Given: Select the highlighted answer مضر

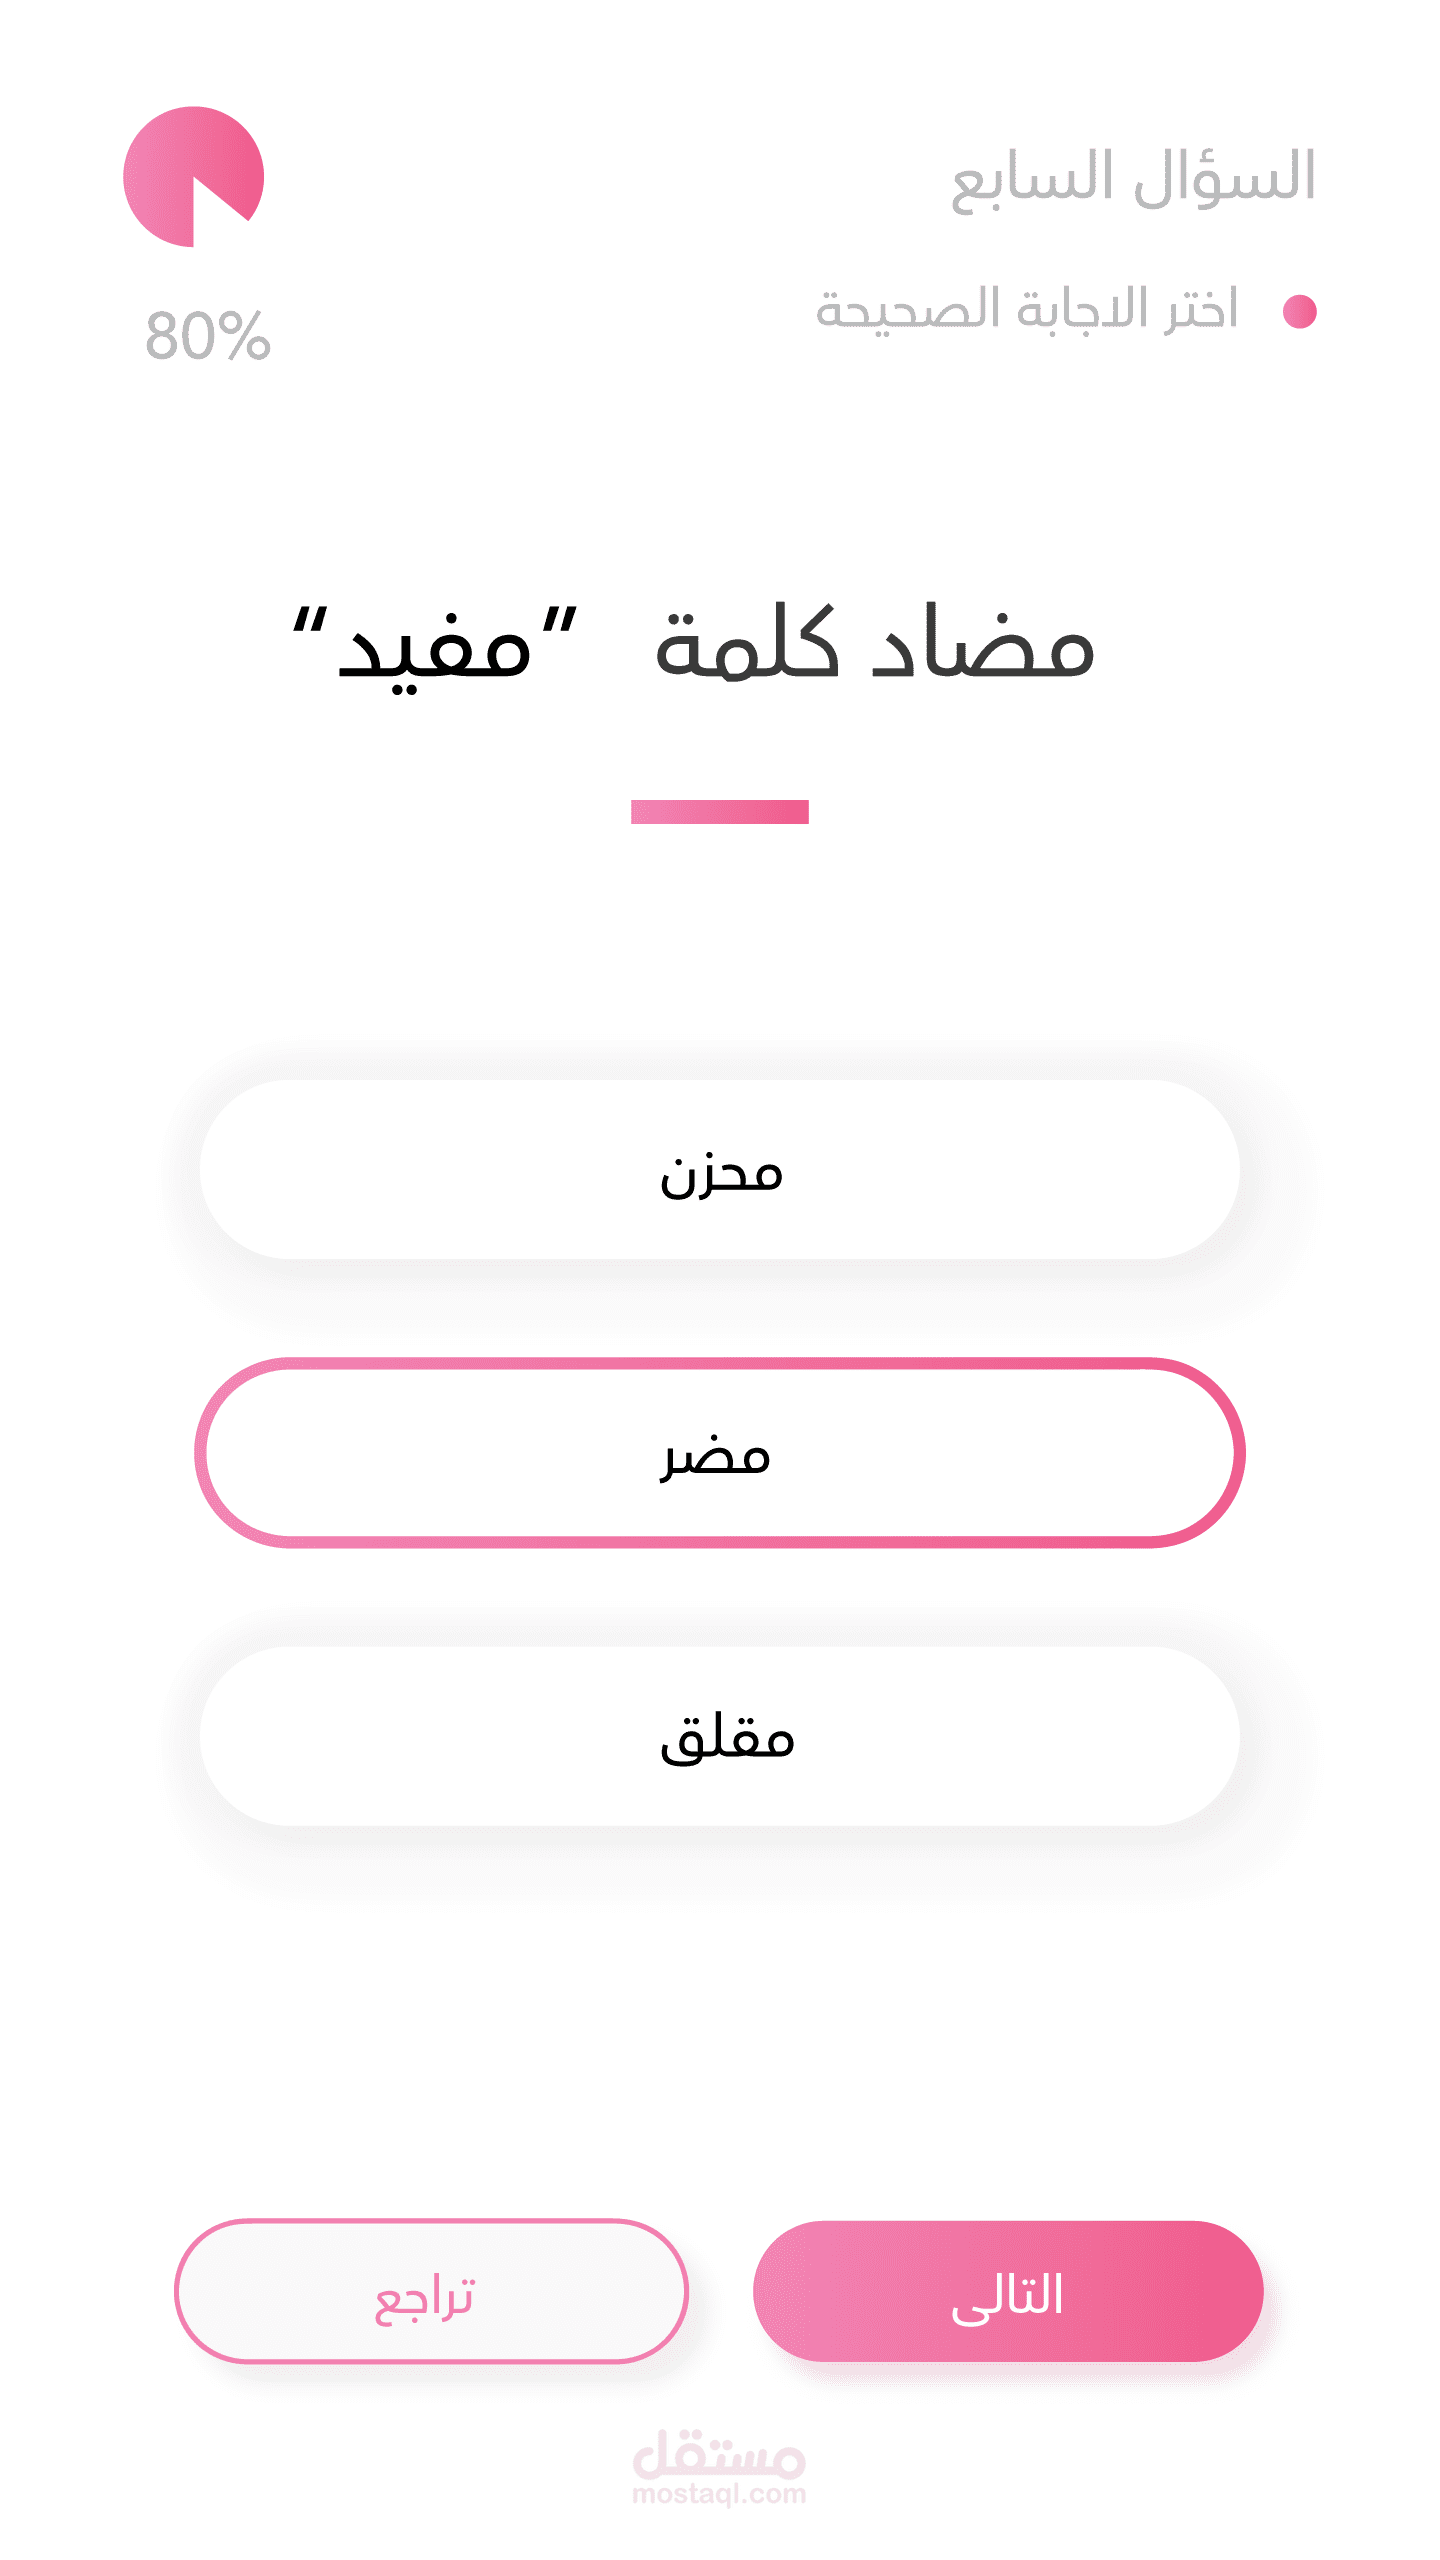Looking at the screenshot, I should pyautogui.click(x=720, y=1452).
